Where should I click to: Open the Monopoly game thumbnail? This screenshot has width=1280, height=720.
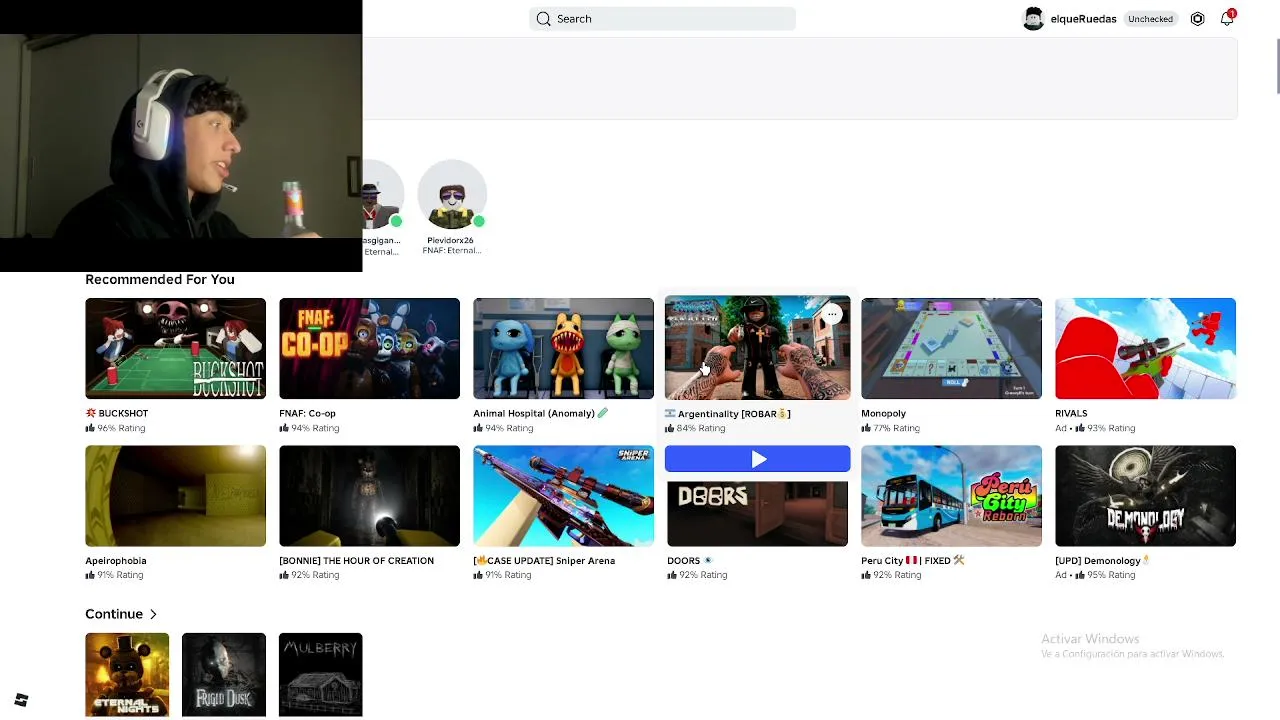951,348
